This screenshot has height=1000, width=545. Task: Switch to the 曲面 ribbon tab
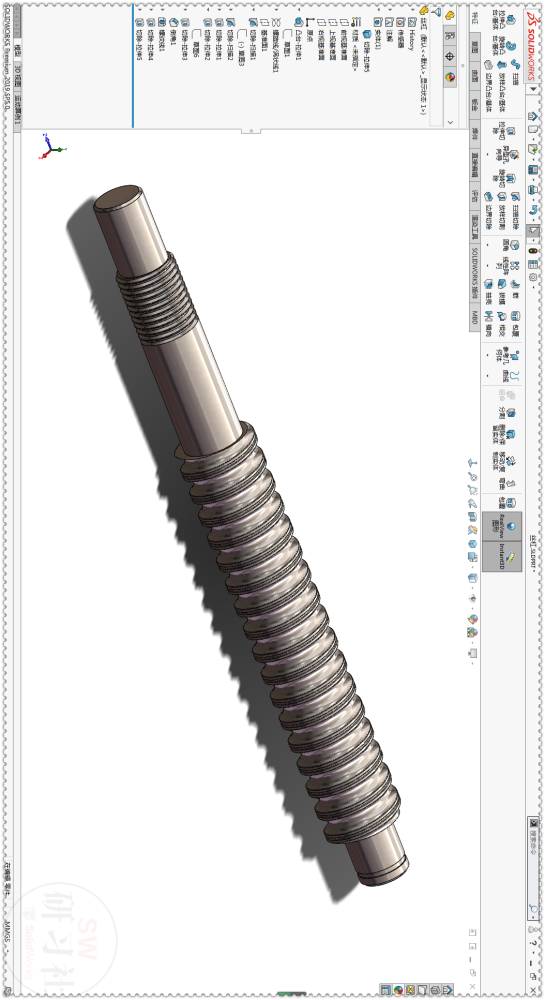pos(475,76)
